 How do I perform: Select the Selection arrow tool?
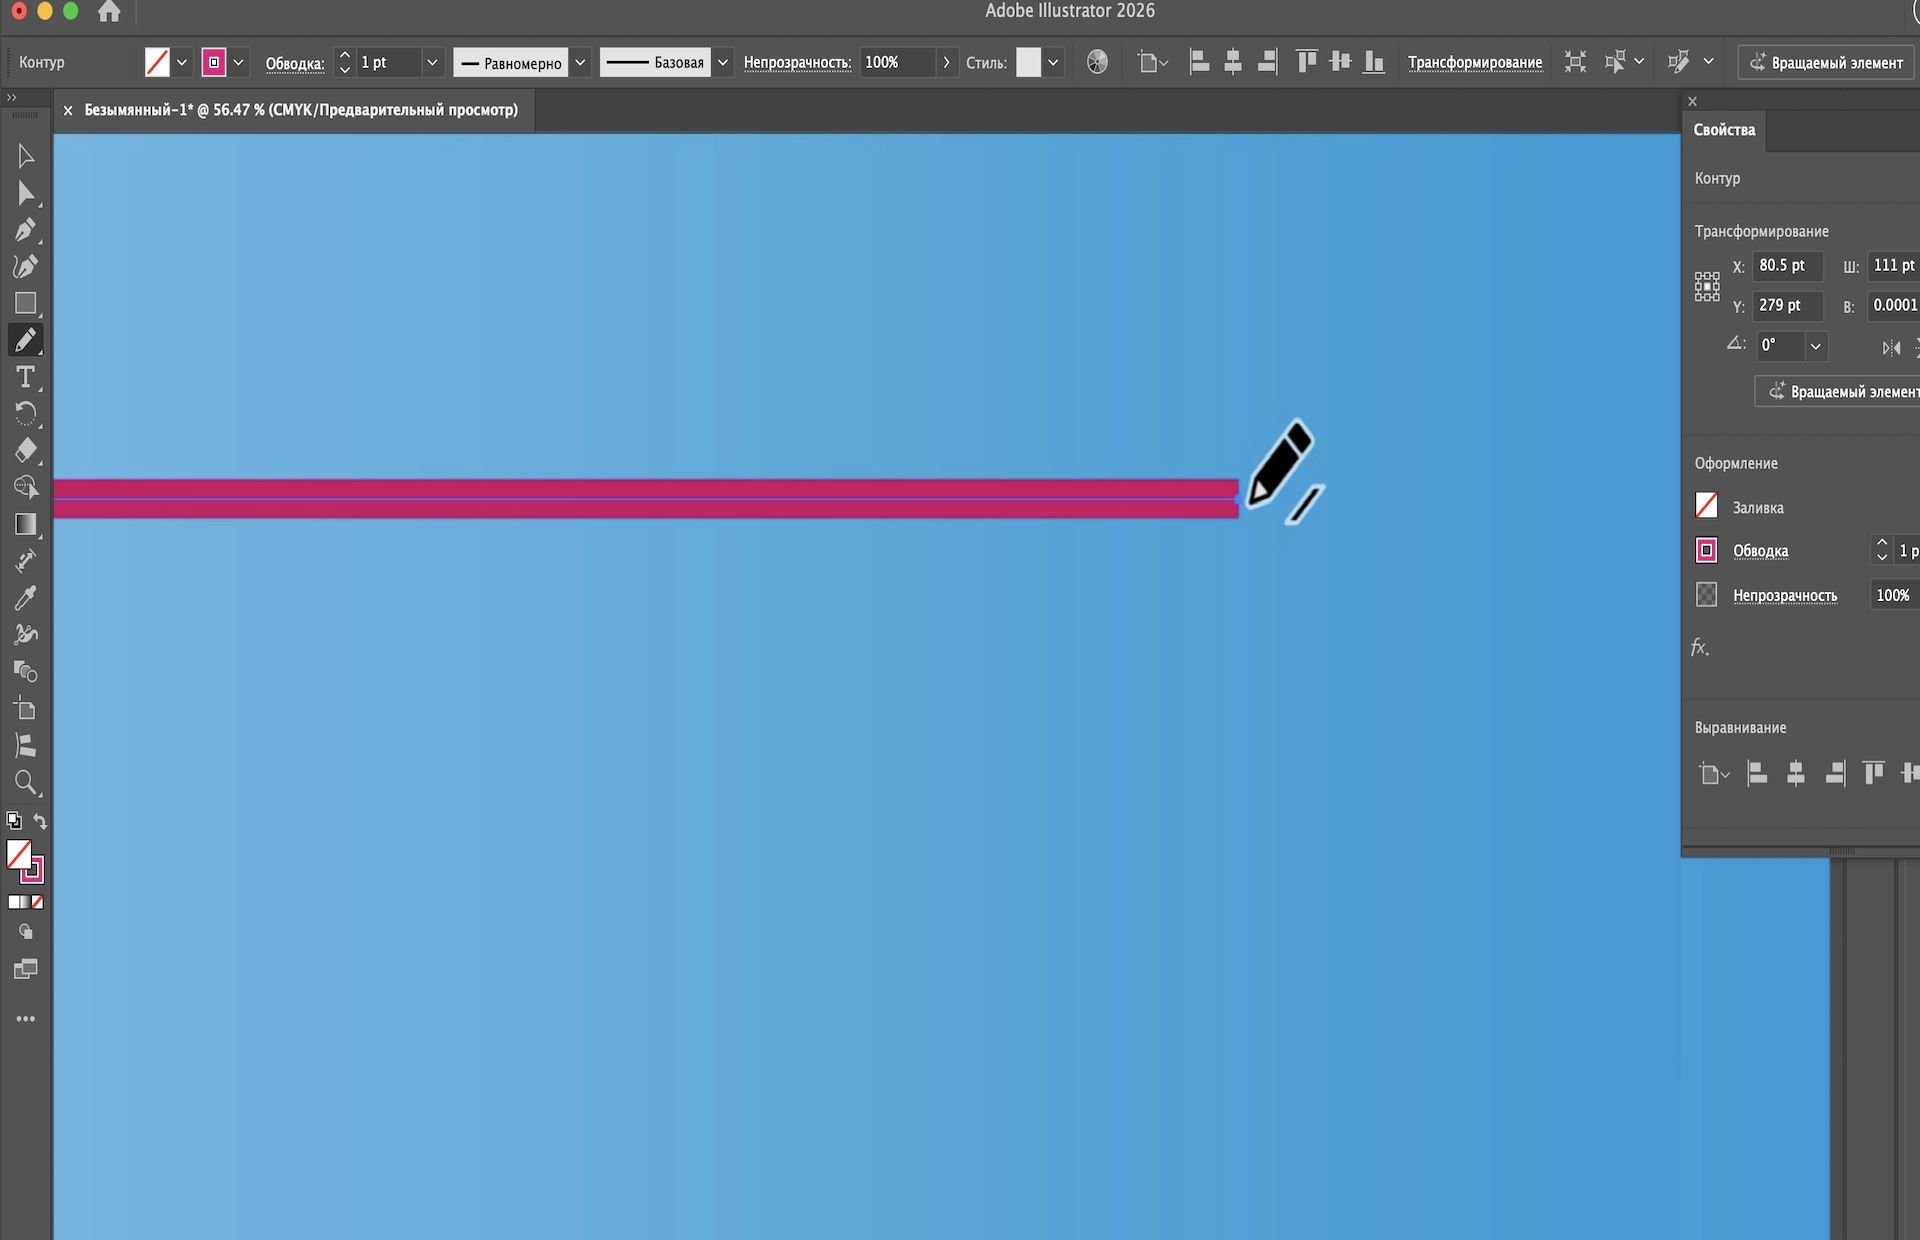pos(26,156)
